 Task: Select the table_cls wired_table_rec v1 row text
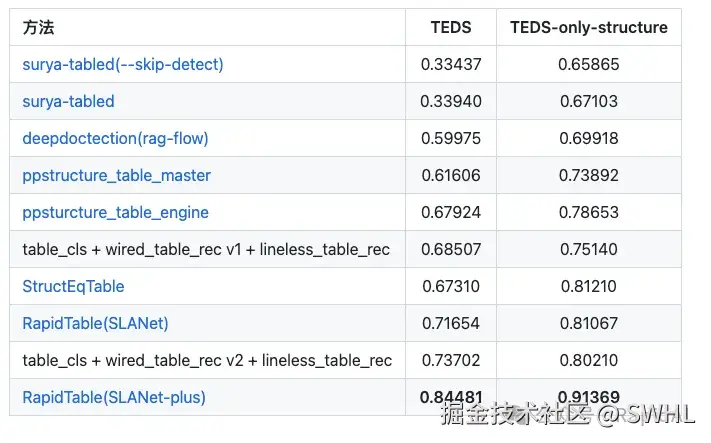(206, 250)
